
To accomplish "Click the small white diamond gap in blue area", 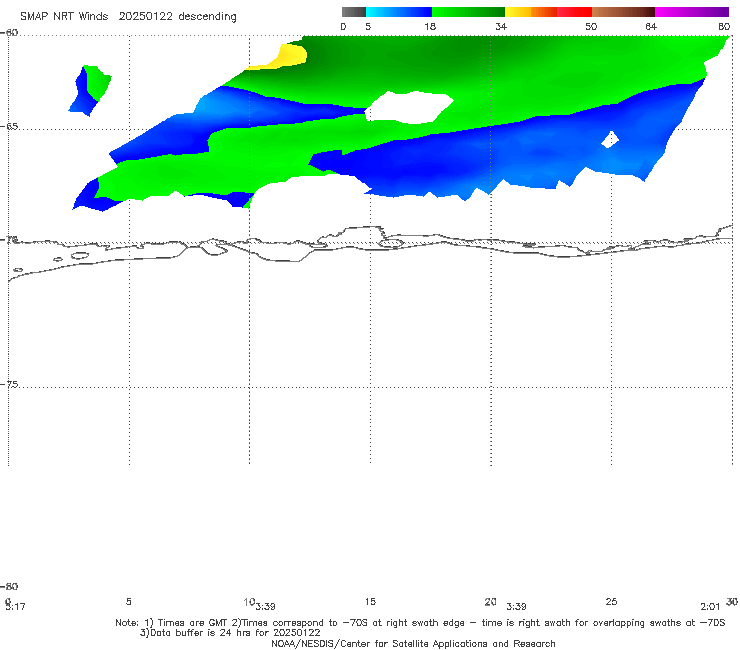I will point(610,140).
